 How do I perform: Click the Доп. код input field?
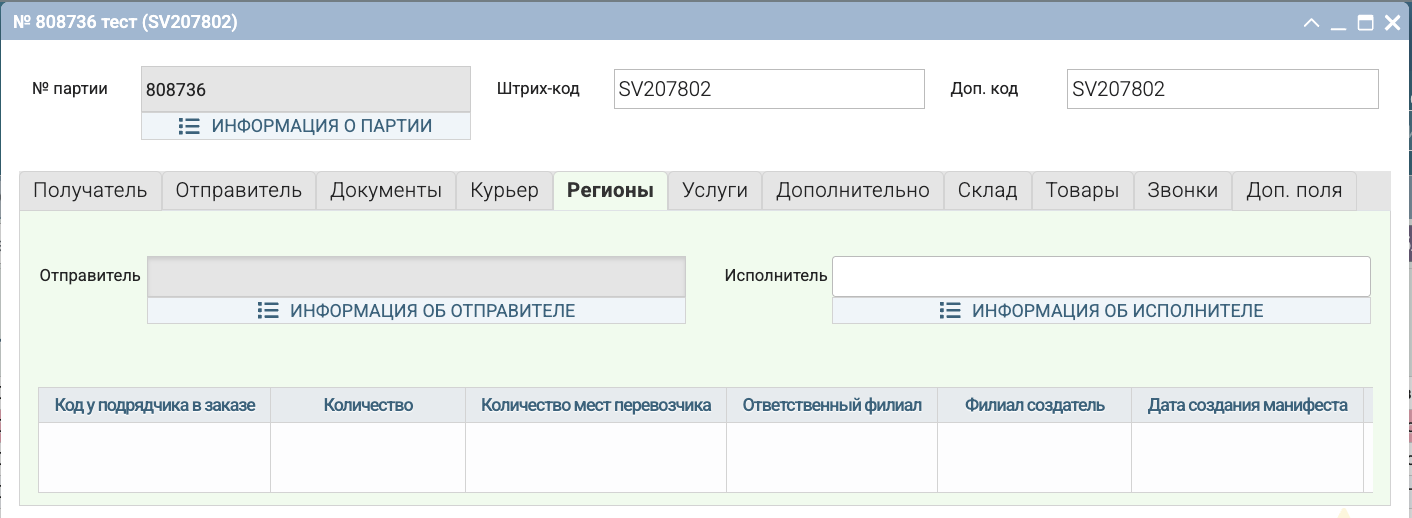coord(1222,89)
